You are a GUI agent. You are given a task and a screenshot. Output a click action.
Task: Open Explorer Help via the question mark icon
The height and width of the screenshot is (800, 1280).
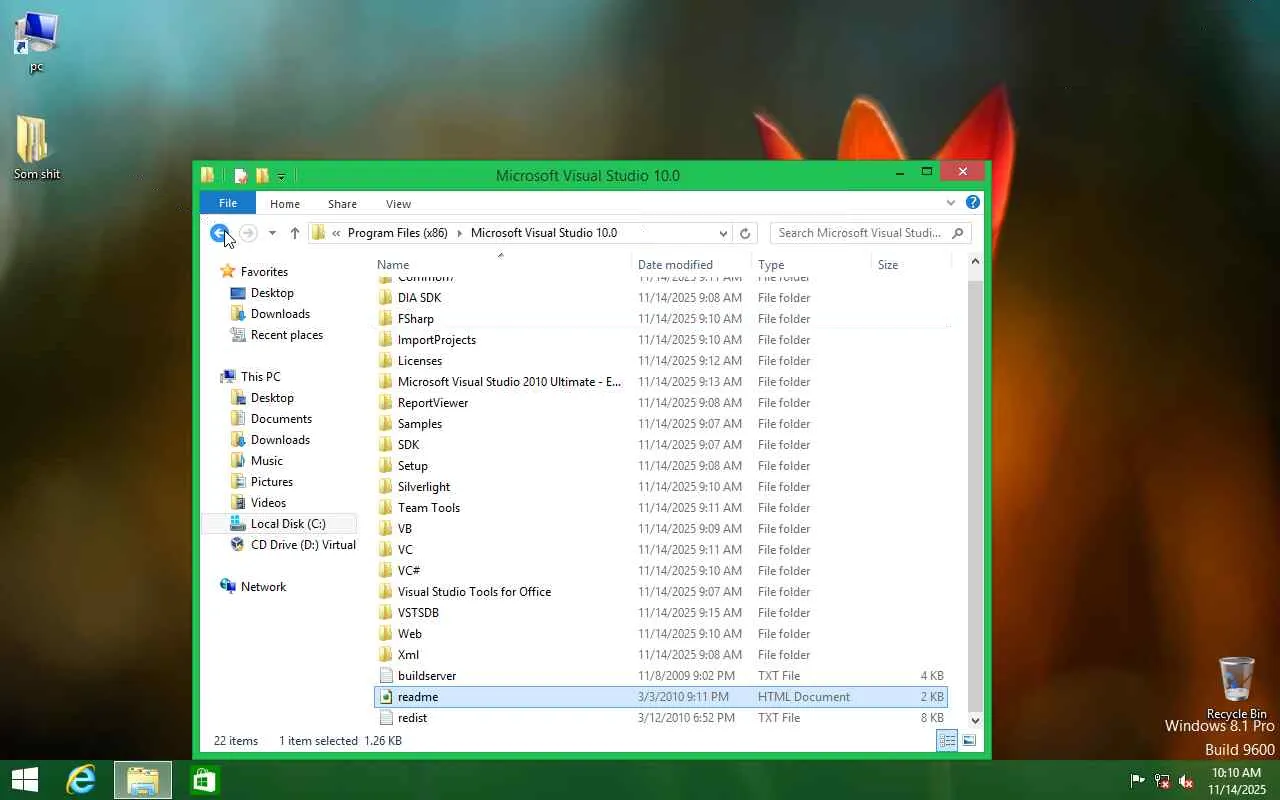972,203
